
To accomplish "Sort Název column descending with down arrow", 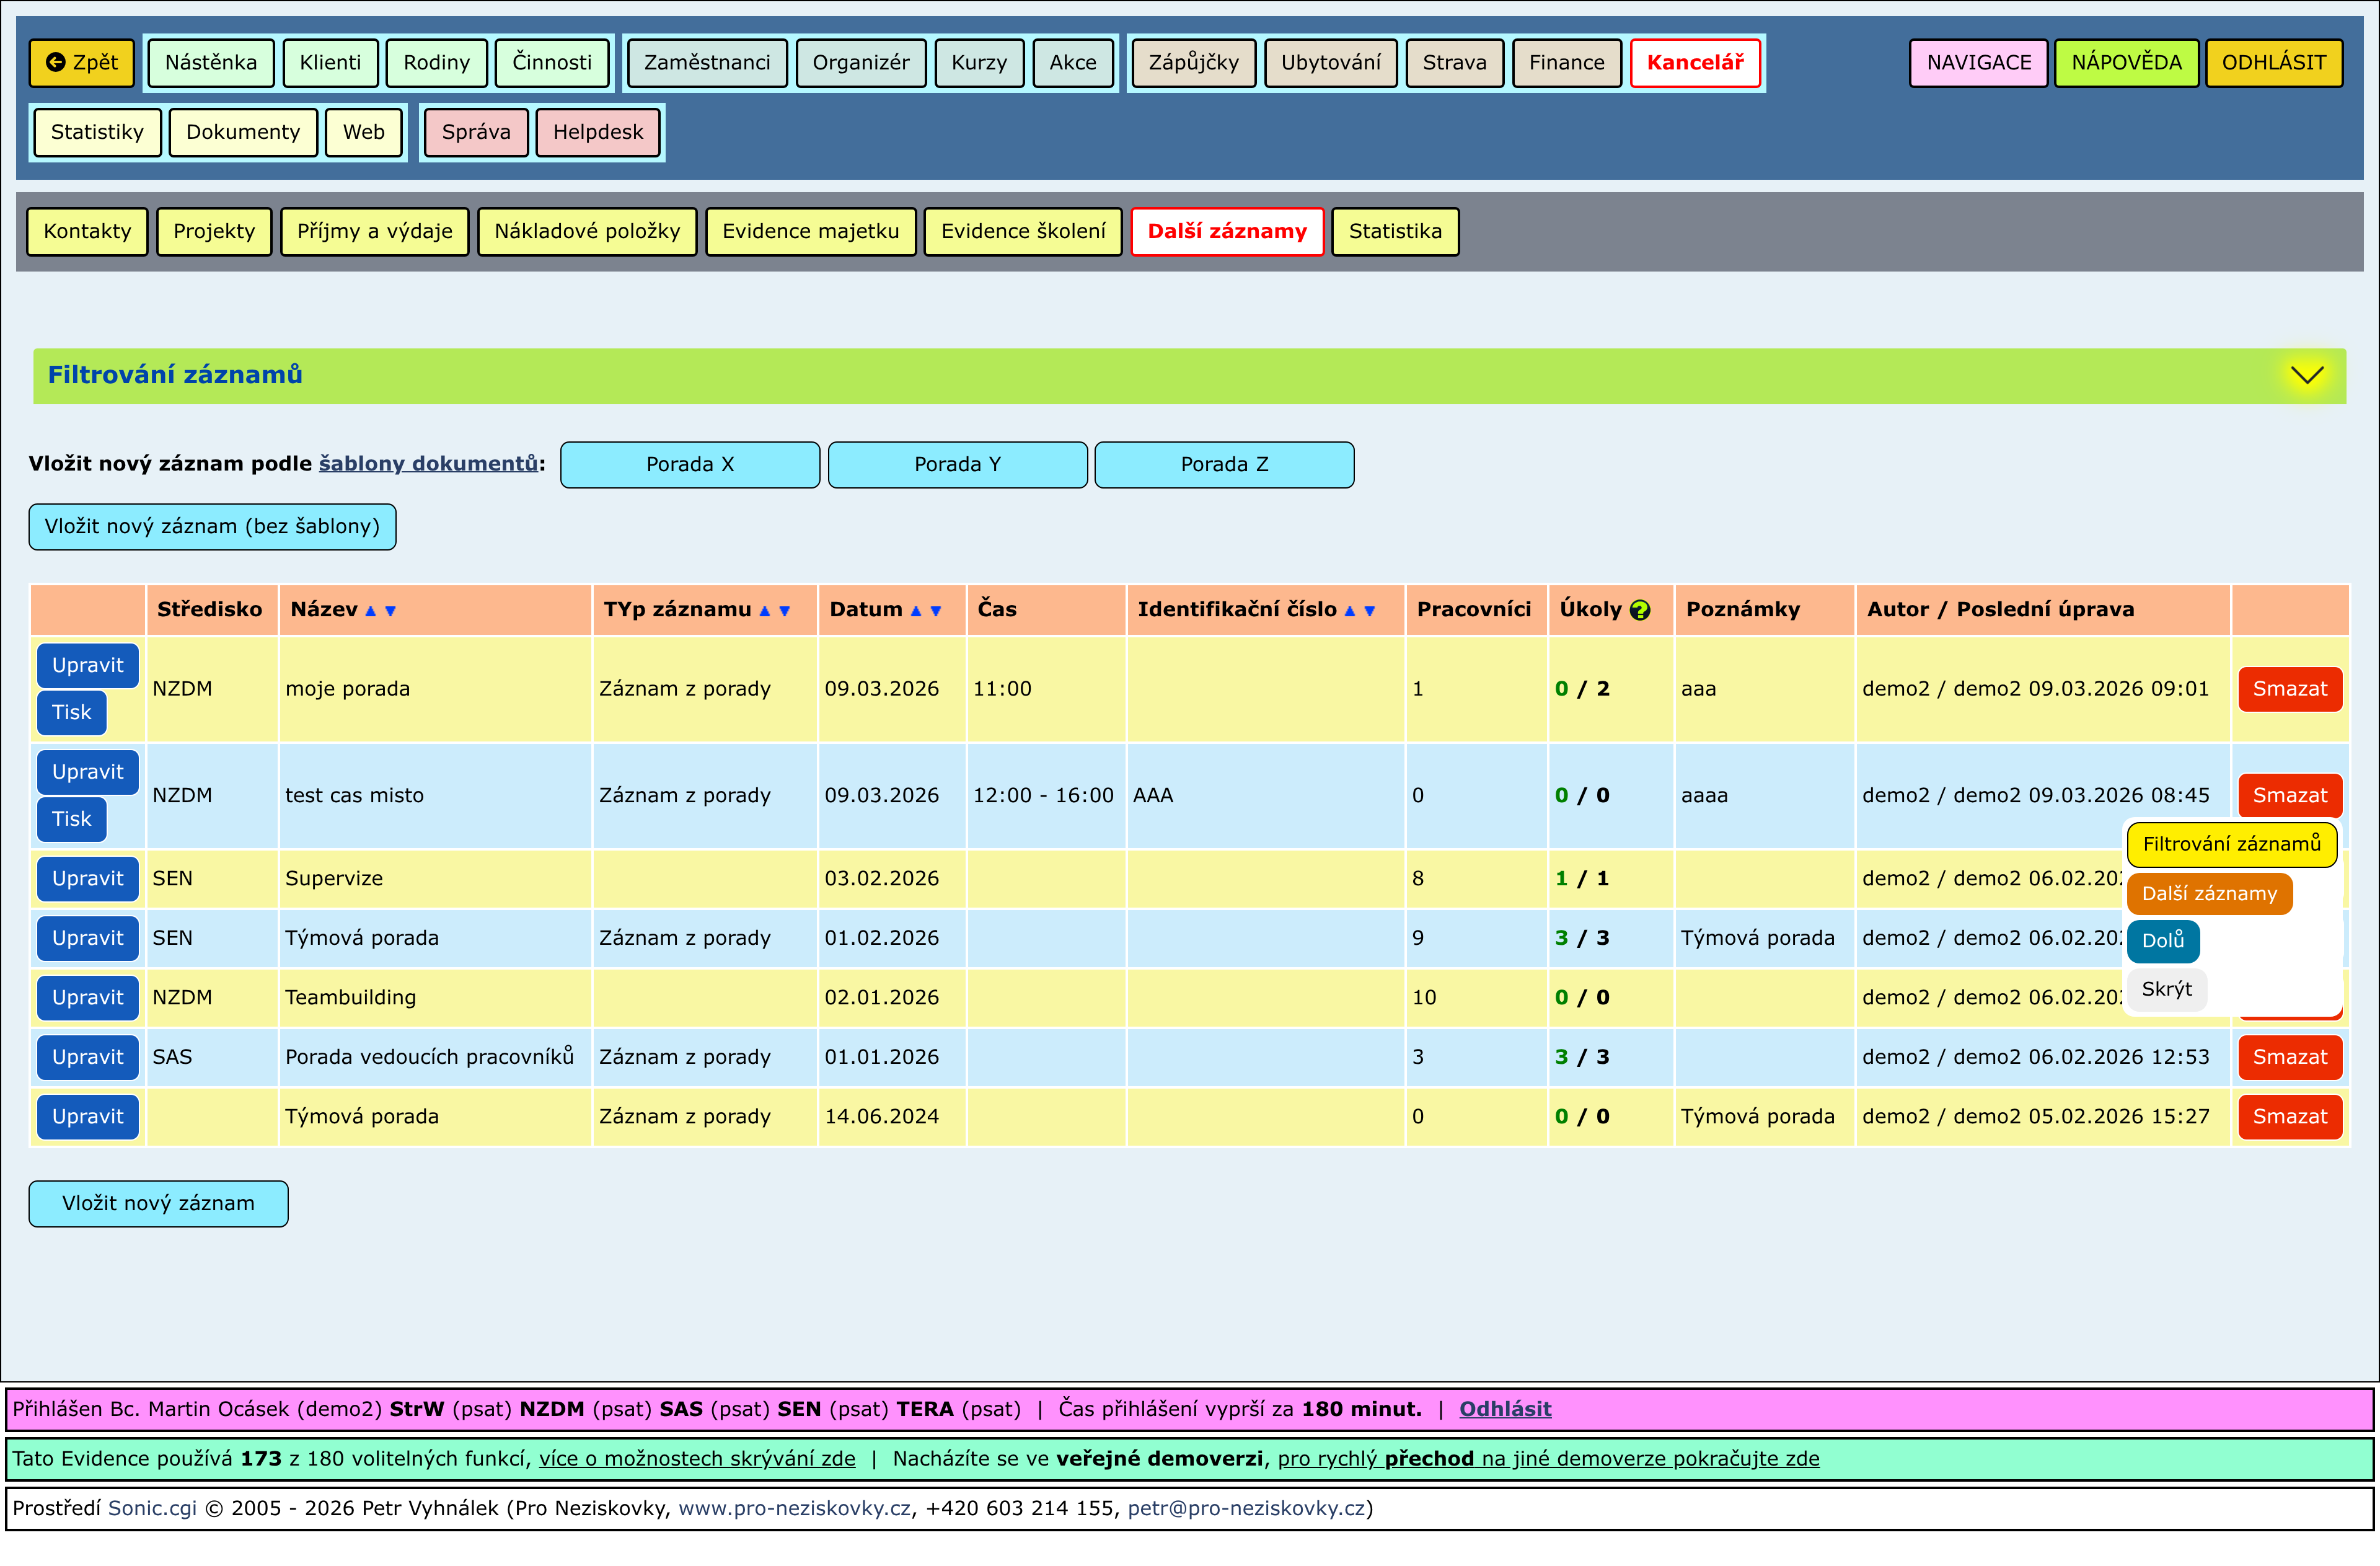I will (x=390, y=611).
